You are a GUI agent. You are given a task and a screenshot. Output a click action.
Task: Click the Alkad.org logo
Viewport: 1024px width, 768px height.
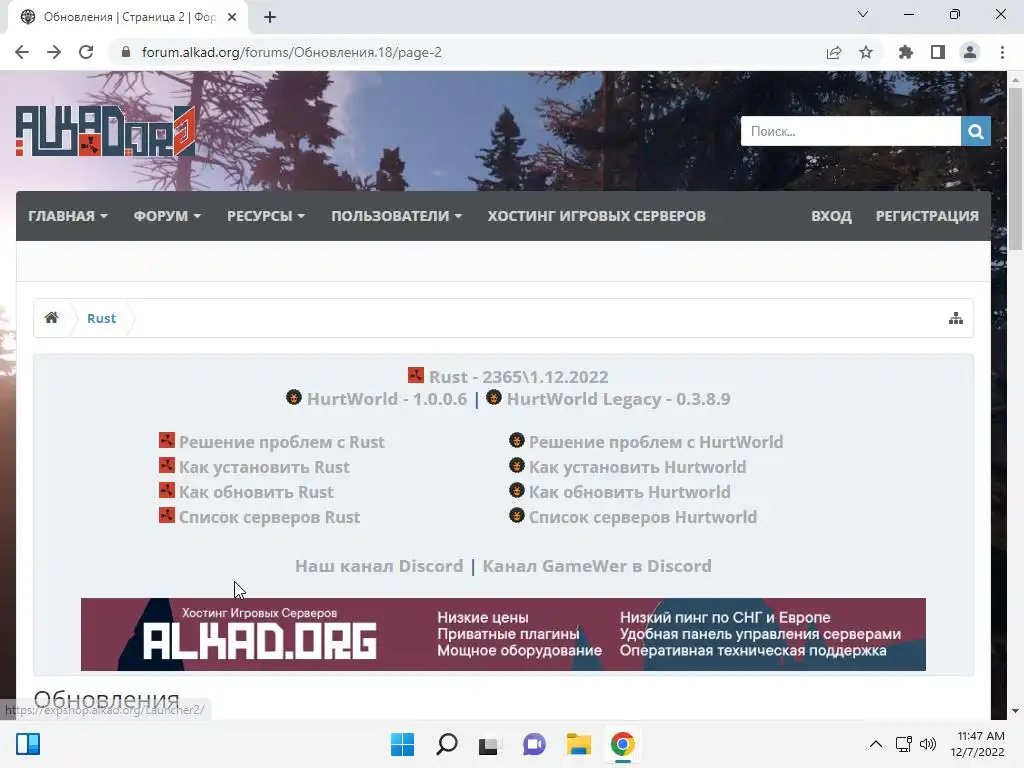coord(105,131)
